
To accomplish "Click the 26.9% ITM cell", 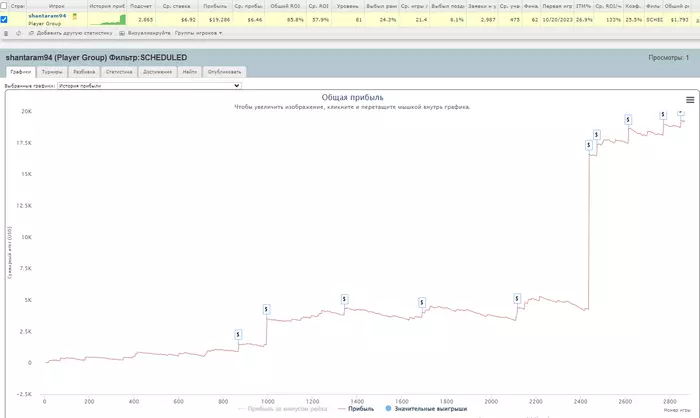I will point(584,20).
